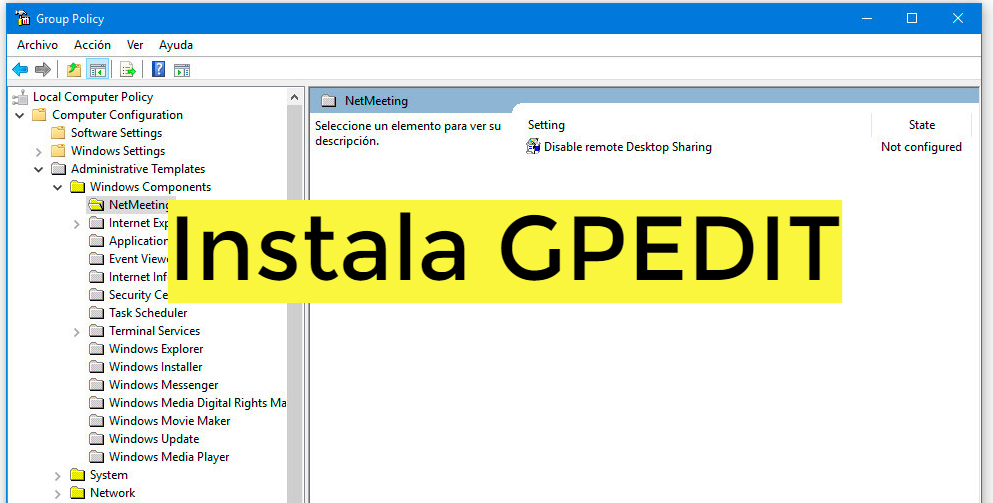This screenshot has width=993, height=503.
Task: Expand the Terminal Services node
Action: 77,331
